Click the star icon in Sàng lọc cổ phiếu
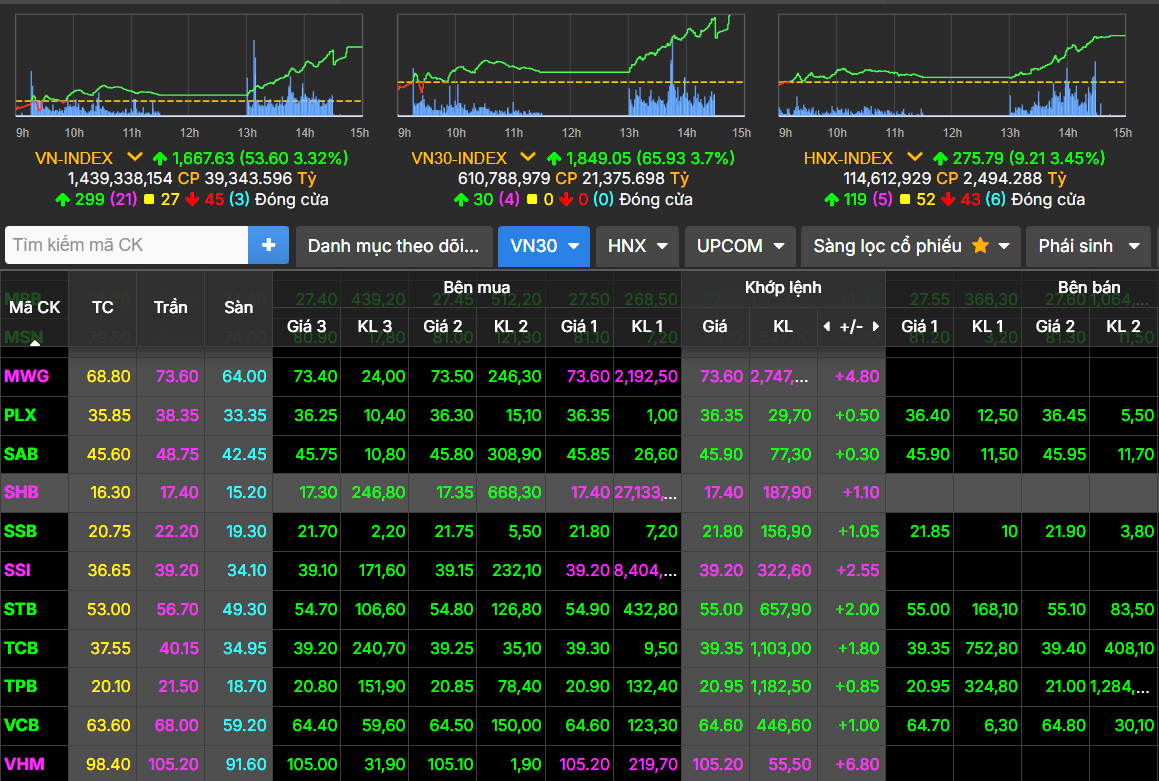The height and width of the screenshot is (781, 1159). [x=980, y=245]
